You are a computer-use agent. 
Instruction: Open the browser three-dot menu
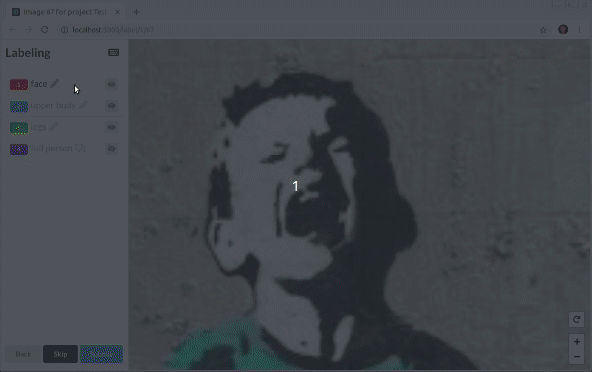[580, 29]
